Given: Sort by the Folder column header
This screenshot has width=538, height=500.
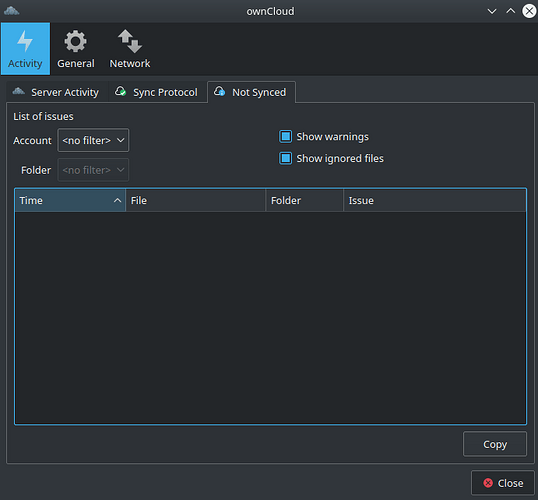Looking at the screenshot, I should pos(305,200).
